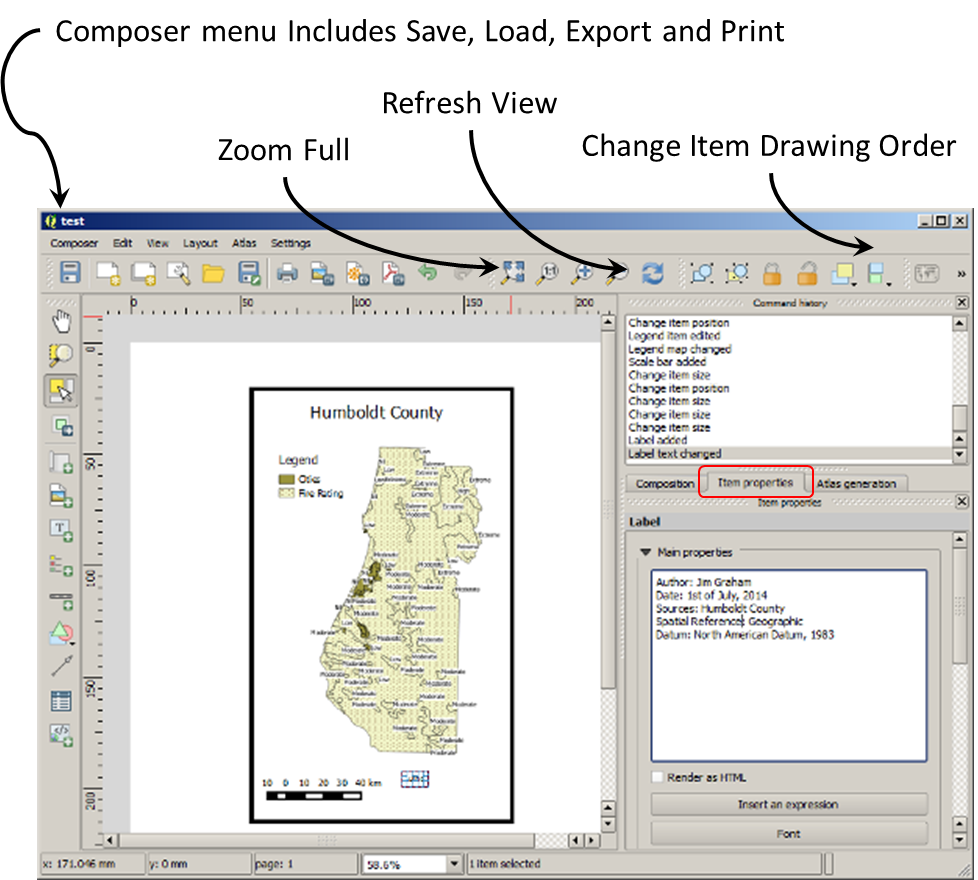Collapse the Main properties section
Screen dimensions: 978x880
tap(646, 552)
